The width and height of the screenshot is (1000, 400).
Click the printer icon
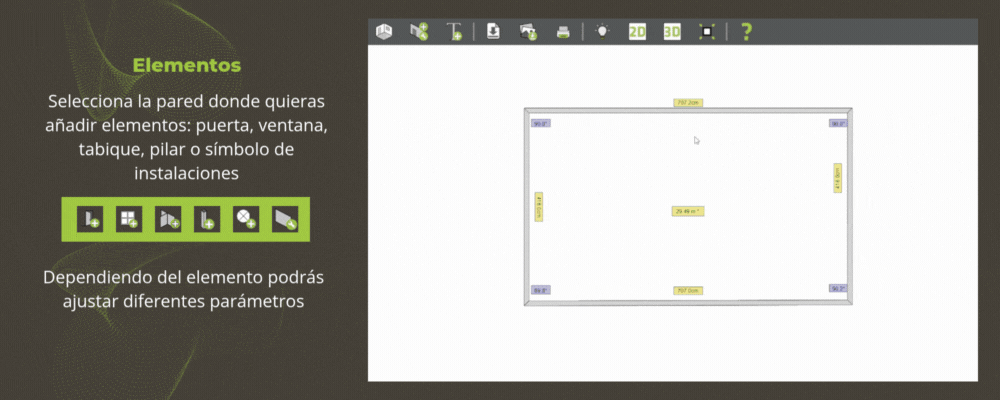(x=563, y=31)
